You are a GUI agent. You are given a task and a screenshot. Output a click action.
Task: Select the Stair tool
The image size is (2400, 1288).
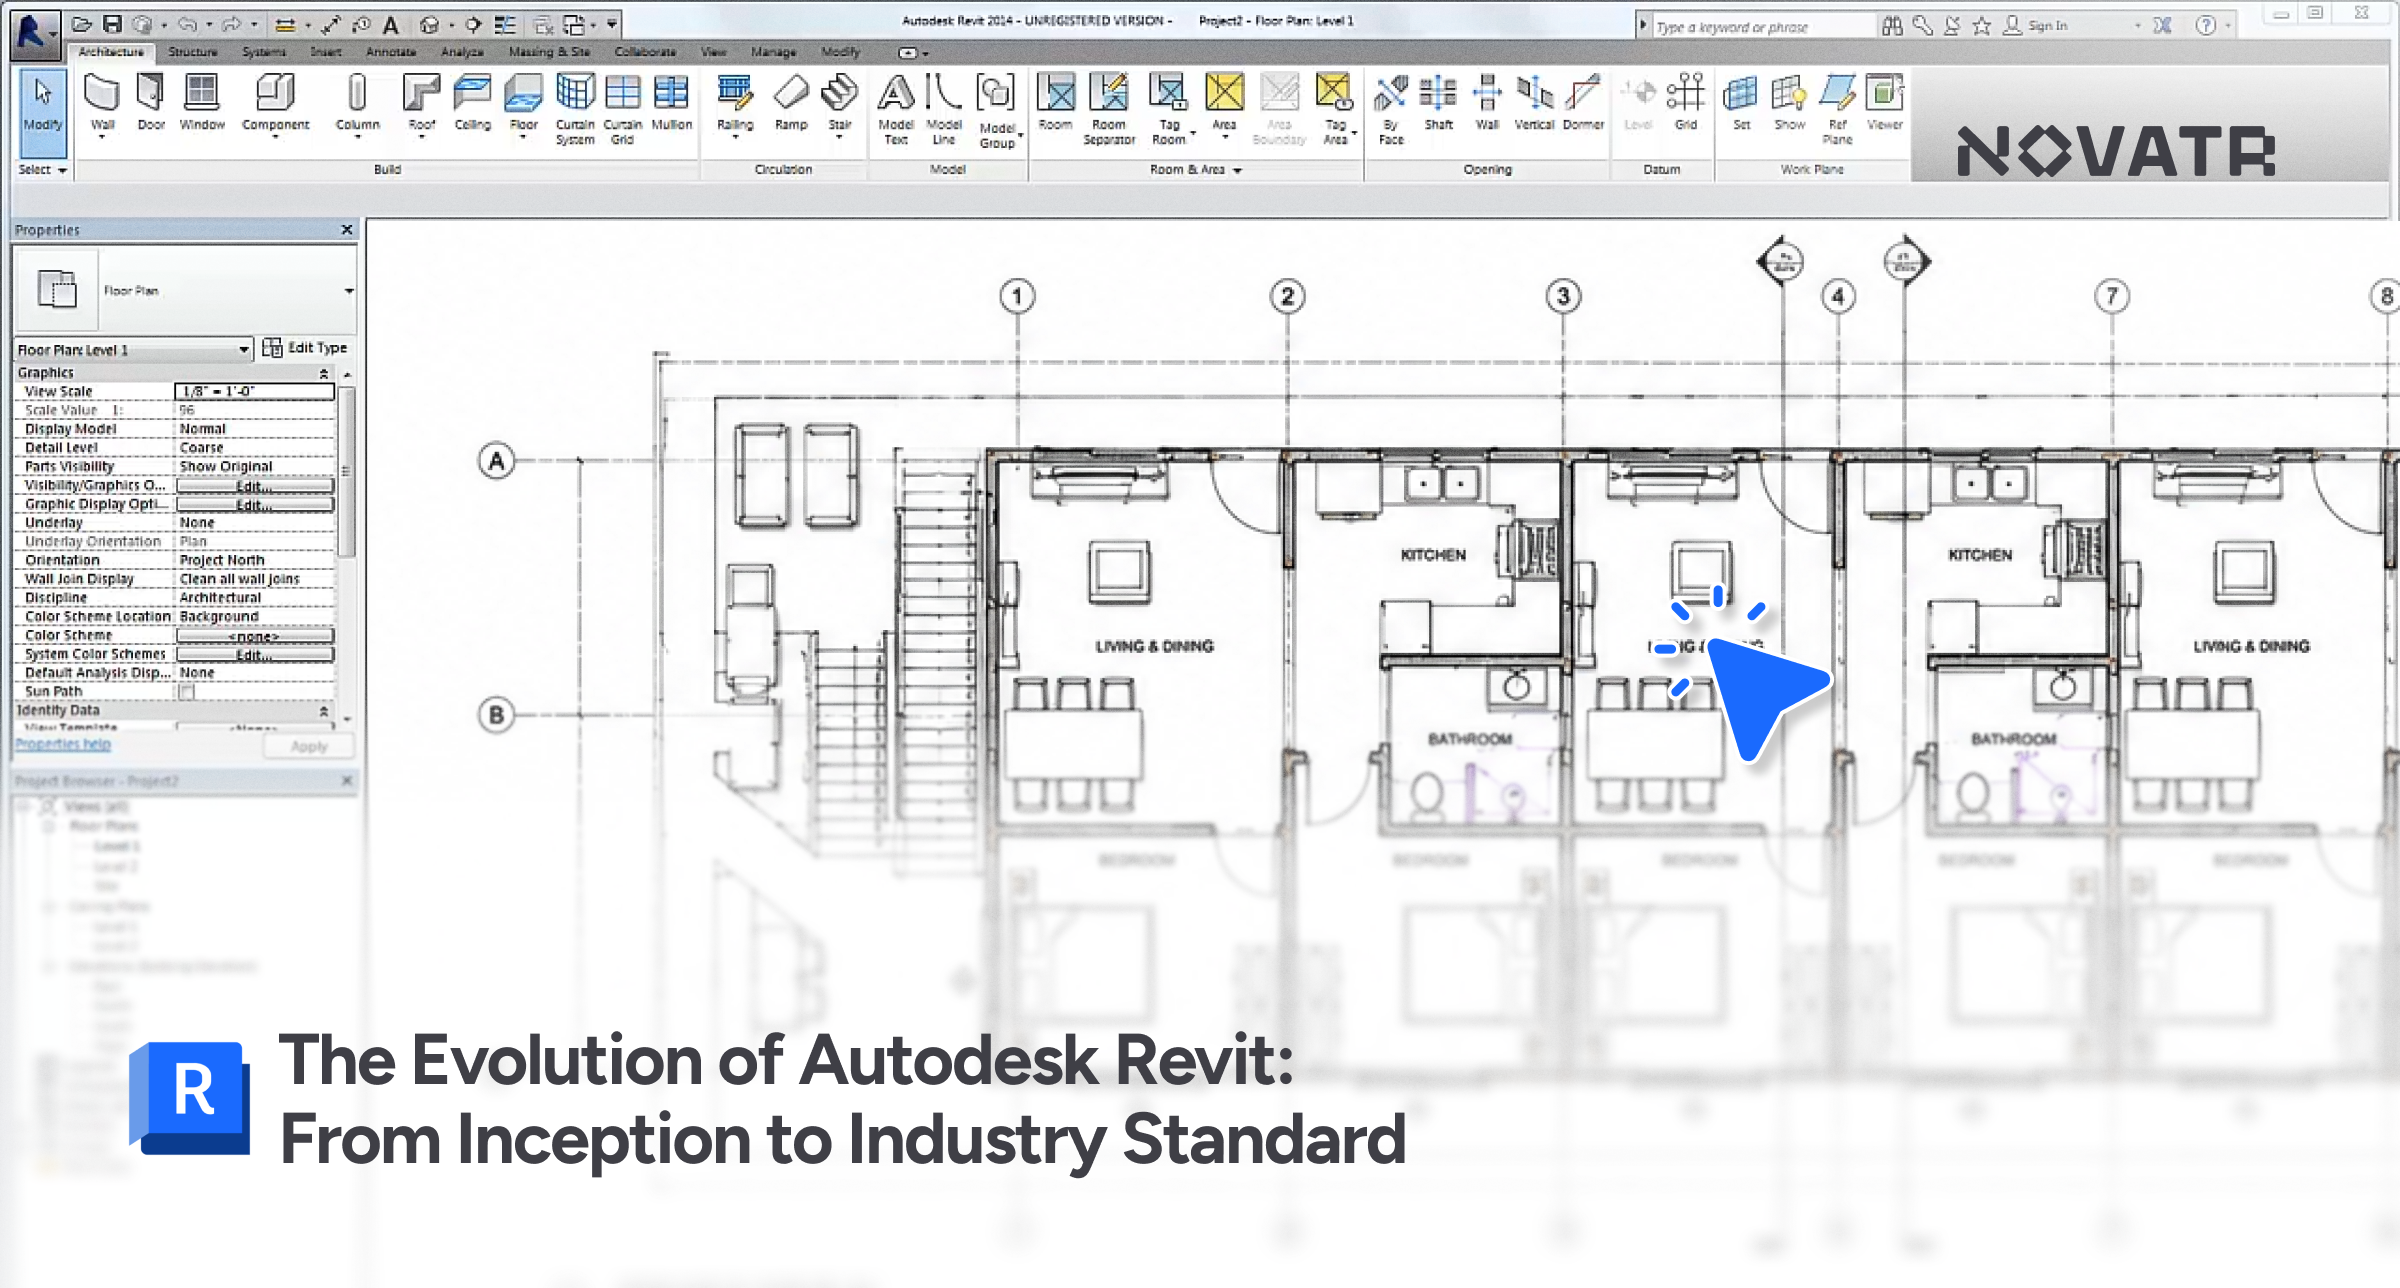tap(840, 103)
